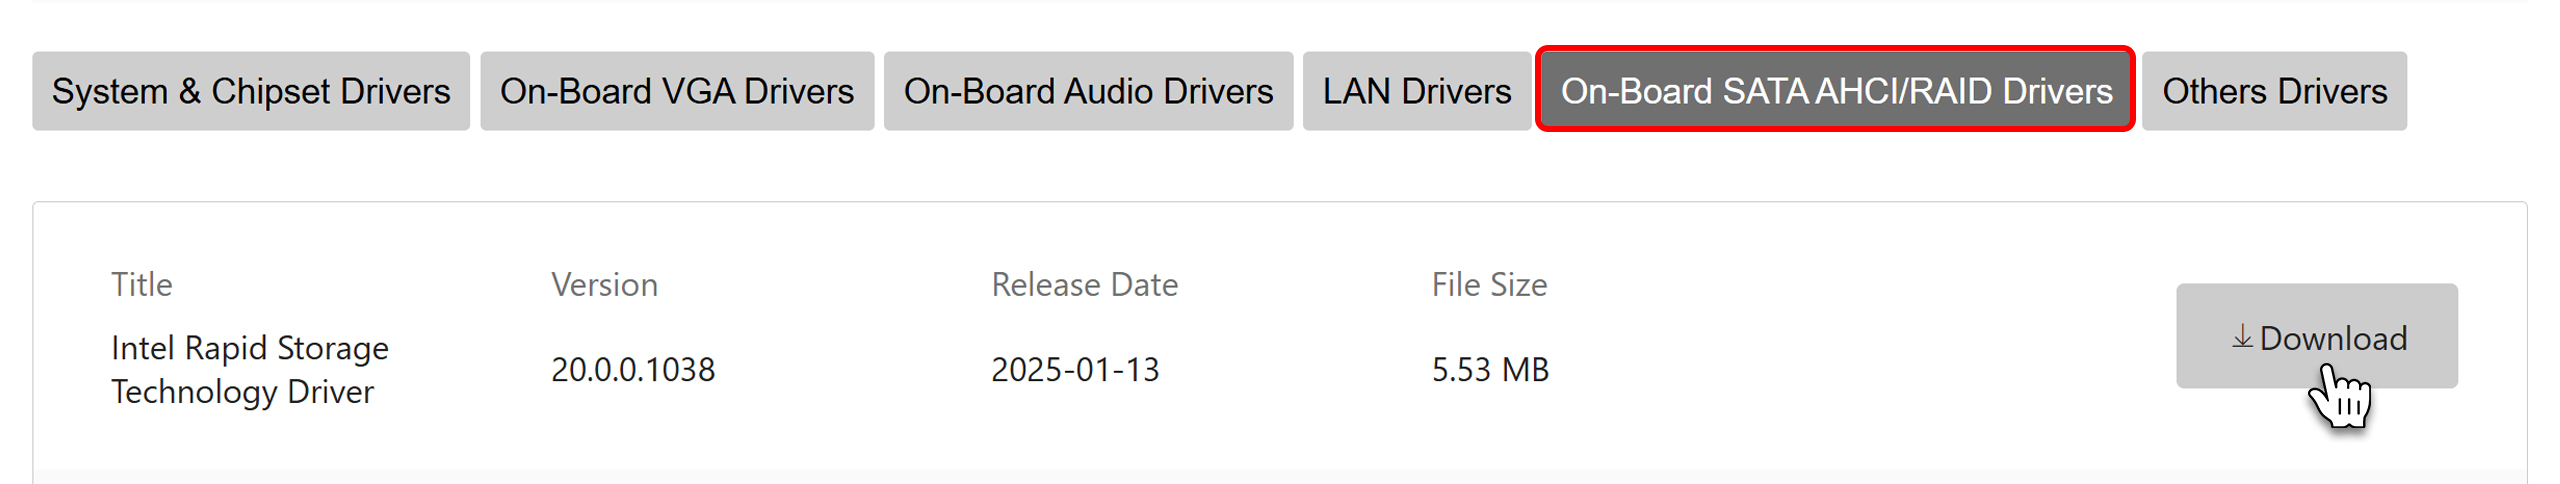Image resolution: width=2560 pixels, height=484 pixels.
Task: Download the Intel Rapid Storage driver
Action: coord(2317,336)
